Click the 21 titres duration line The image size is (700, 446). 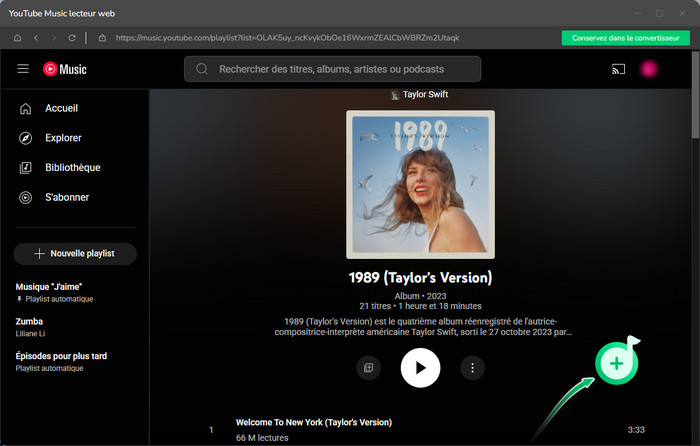(x=420, y=306)
